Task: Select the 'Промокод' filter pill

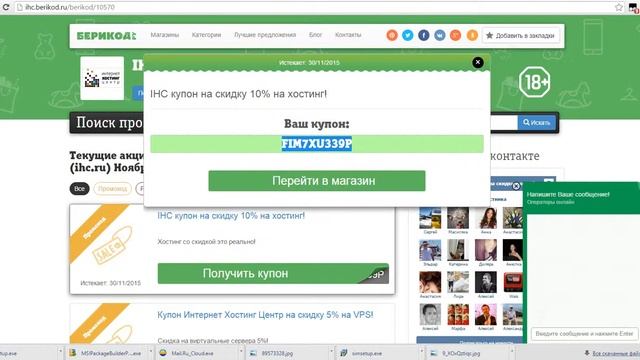Action: (x=113, y=189)
